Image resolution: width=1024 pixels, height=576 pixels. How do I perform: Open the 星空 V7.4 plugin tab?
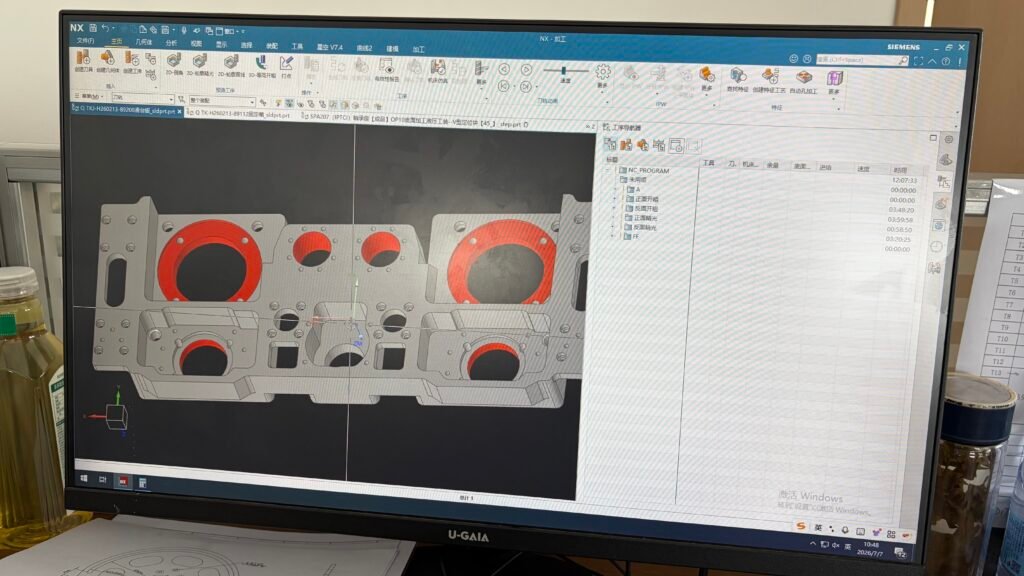[330, 47]
